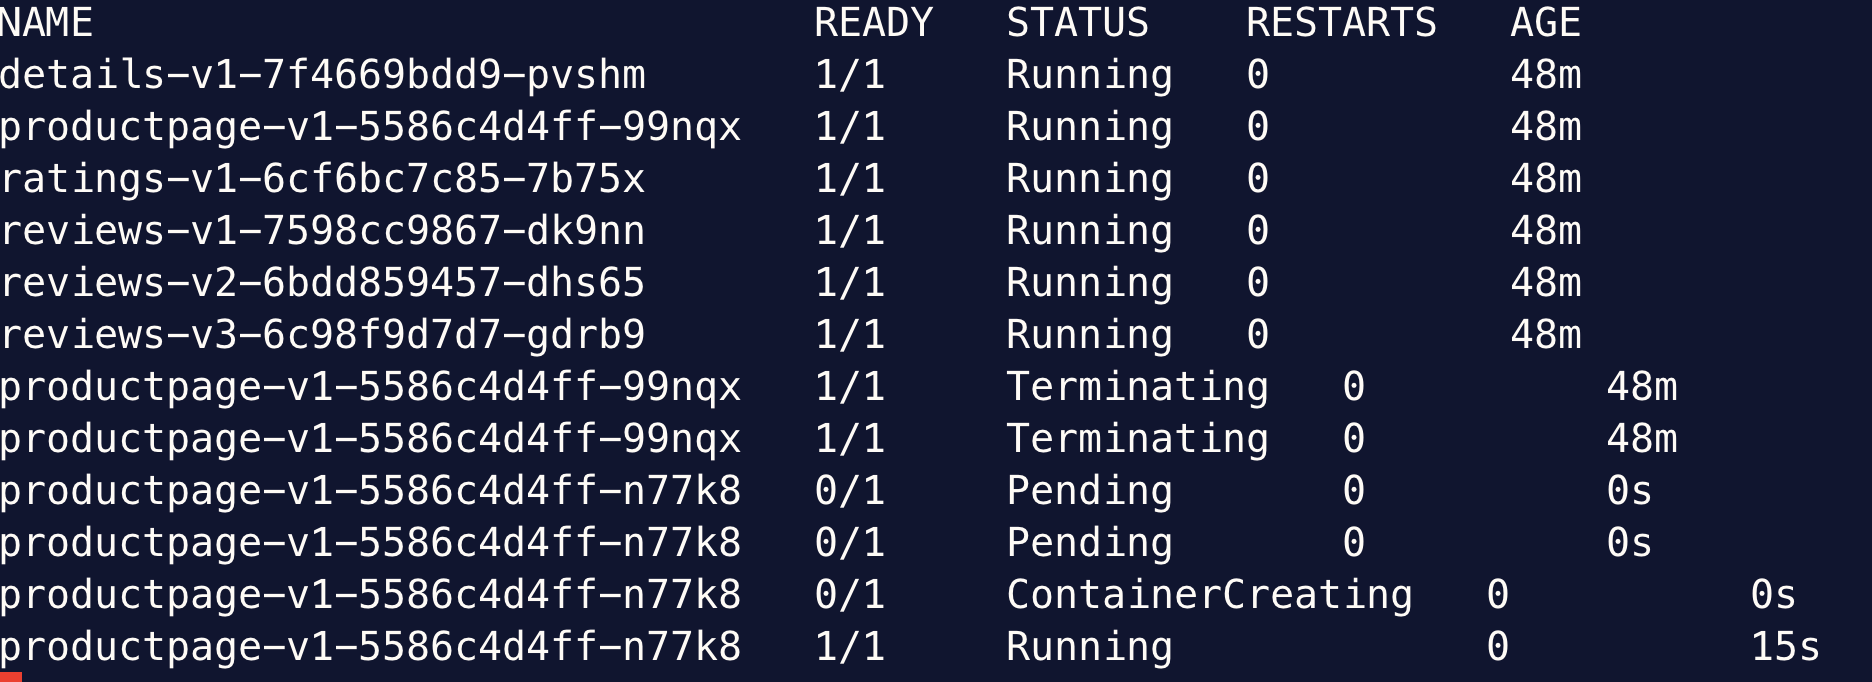Click reviews-v2-6bdd859457-dhs65 pod name

[x=322, y=283]
